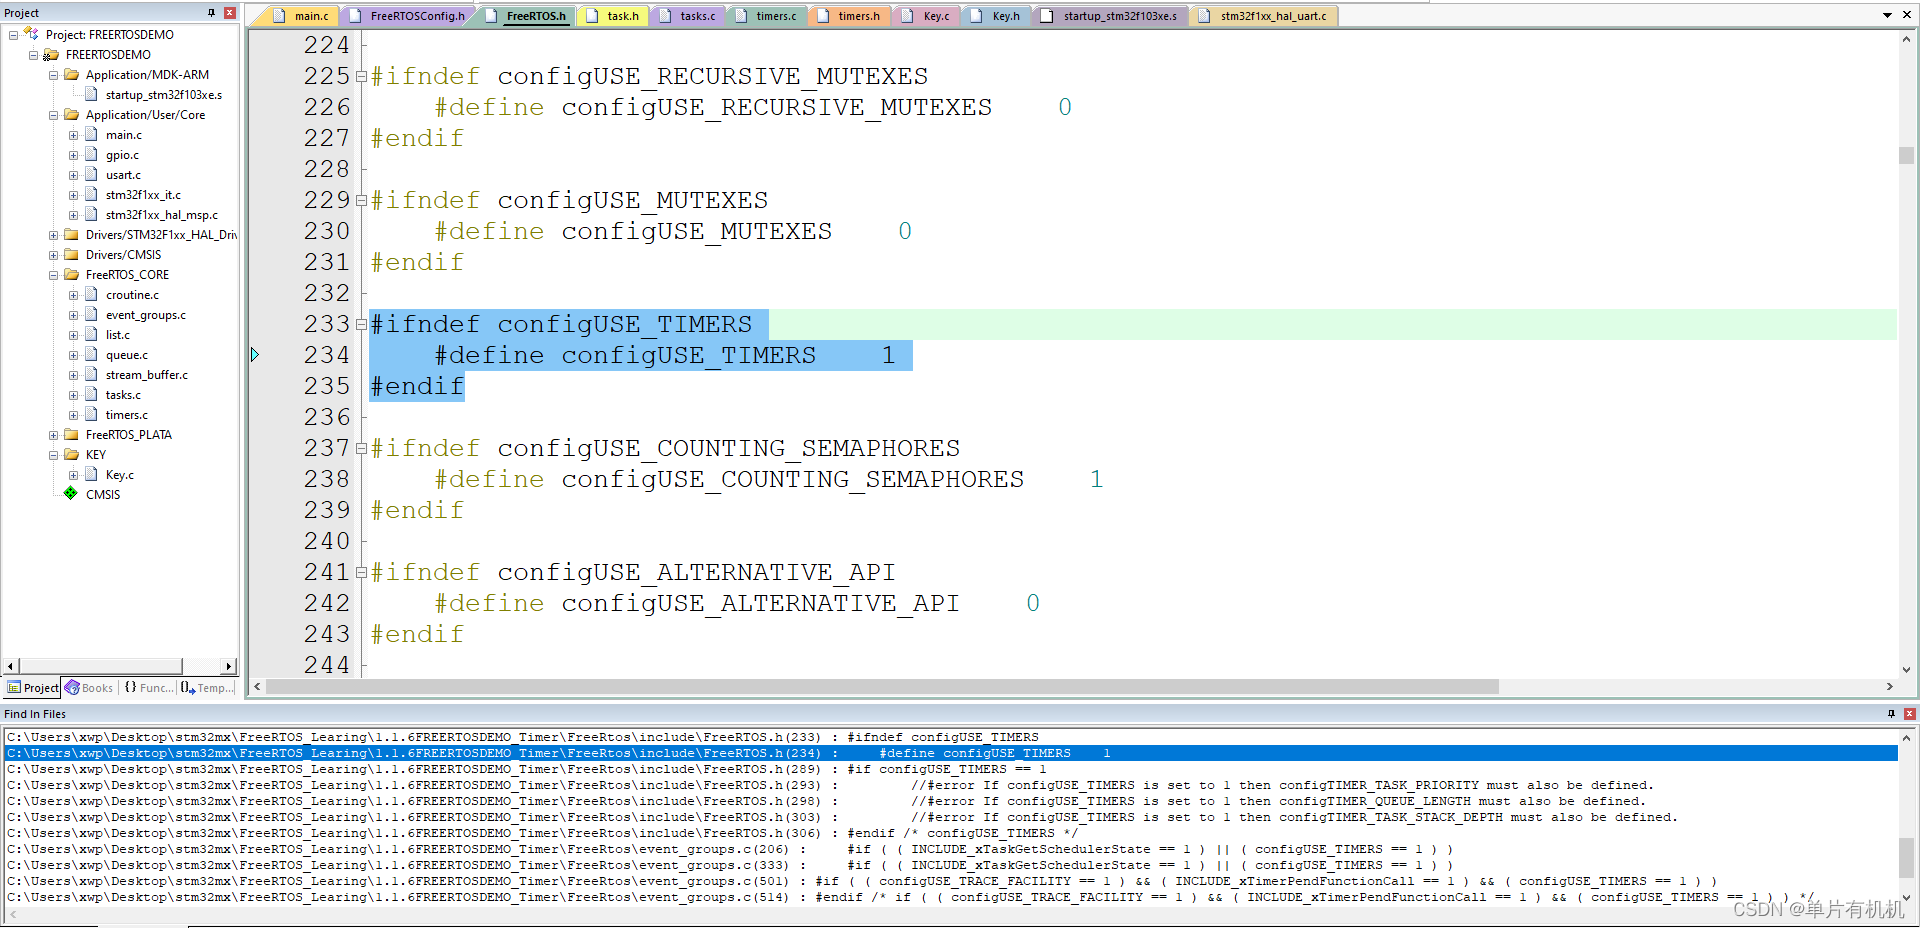1920x928 pixels.
Task: Open the tasks.c editor tab
Action: (x=687, y=16)
